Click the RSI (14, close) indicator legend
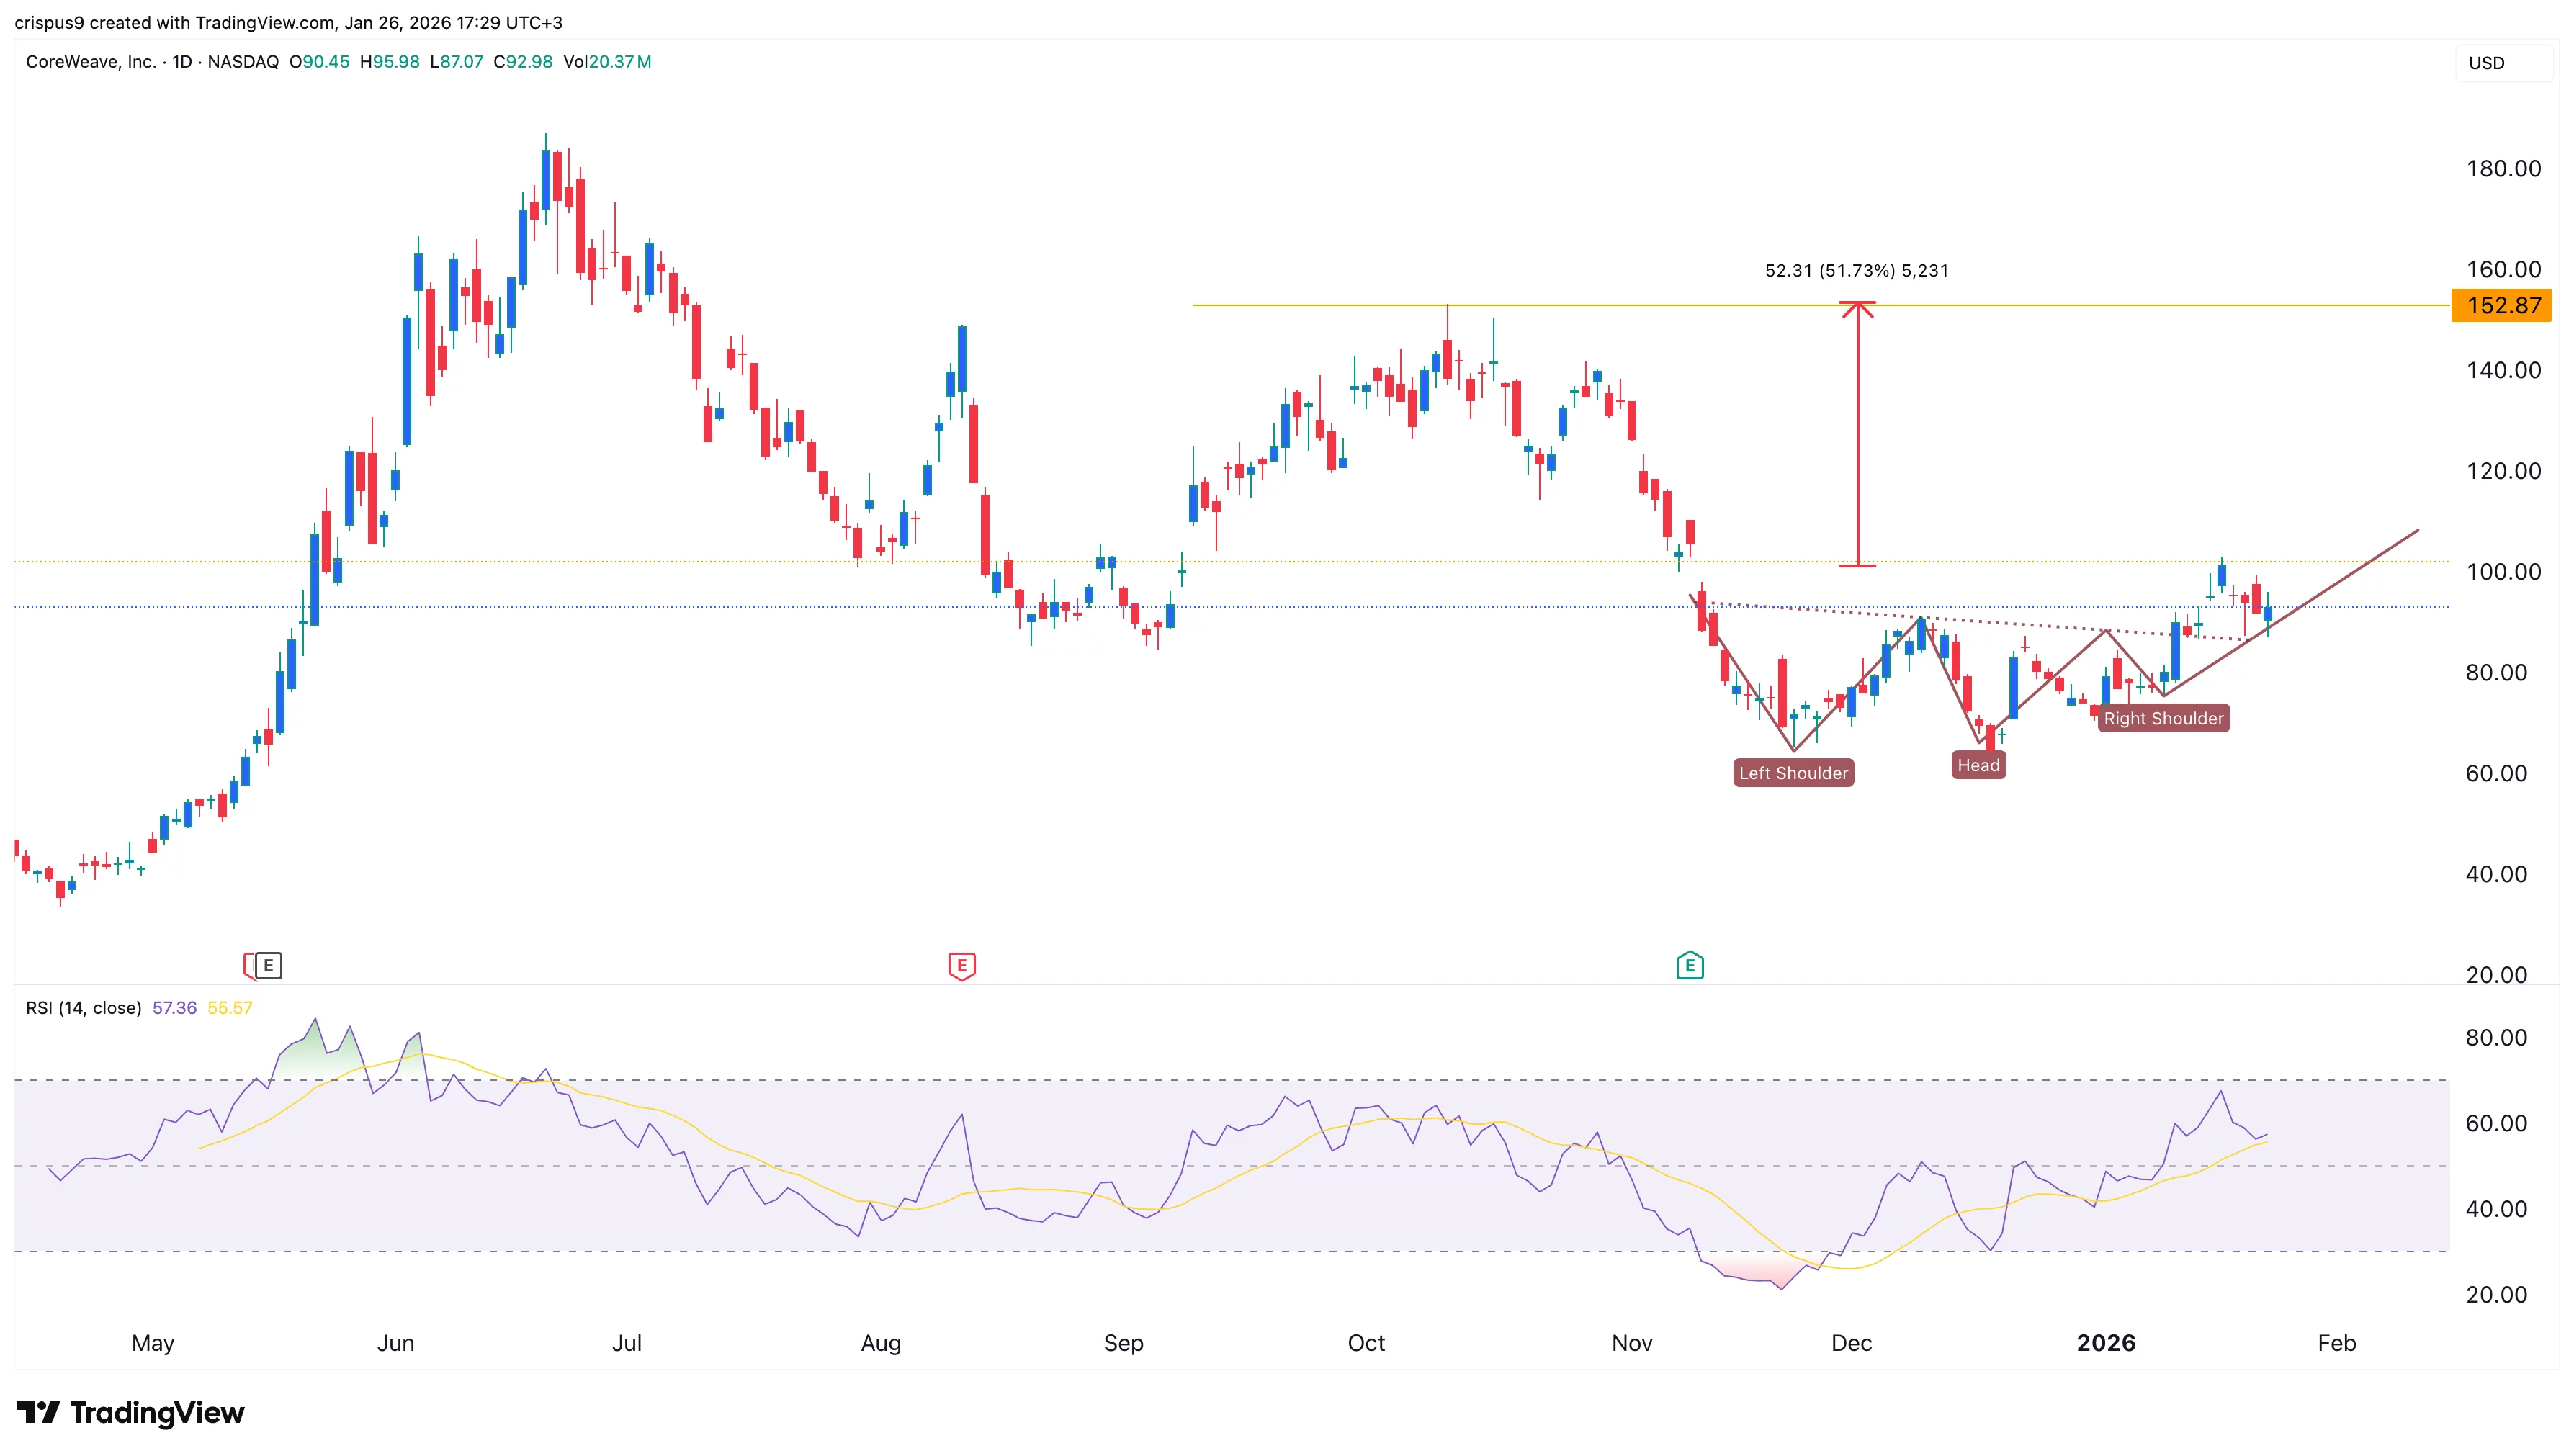This screenshot has width=2574, height=1456. coord(84,1008)
